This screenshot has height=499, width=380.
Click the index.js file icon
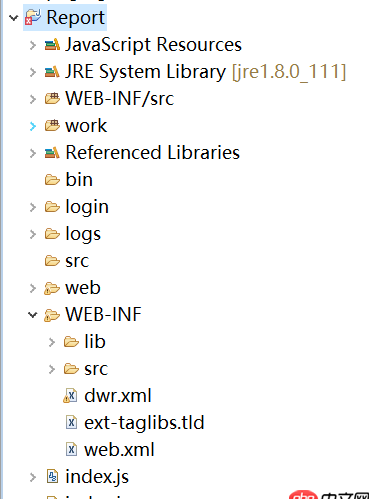[x=52, y=477]
